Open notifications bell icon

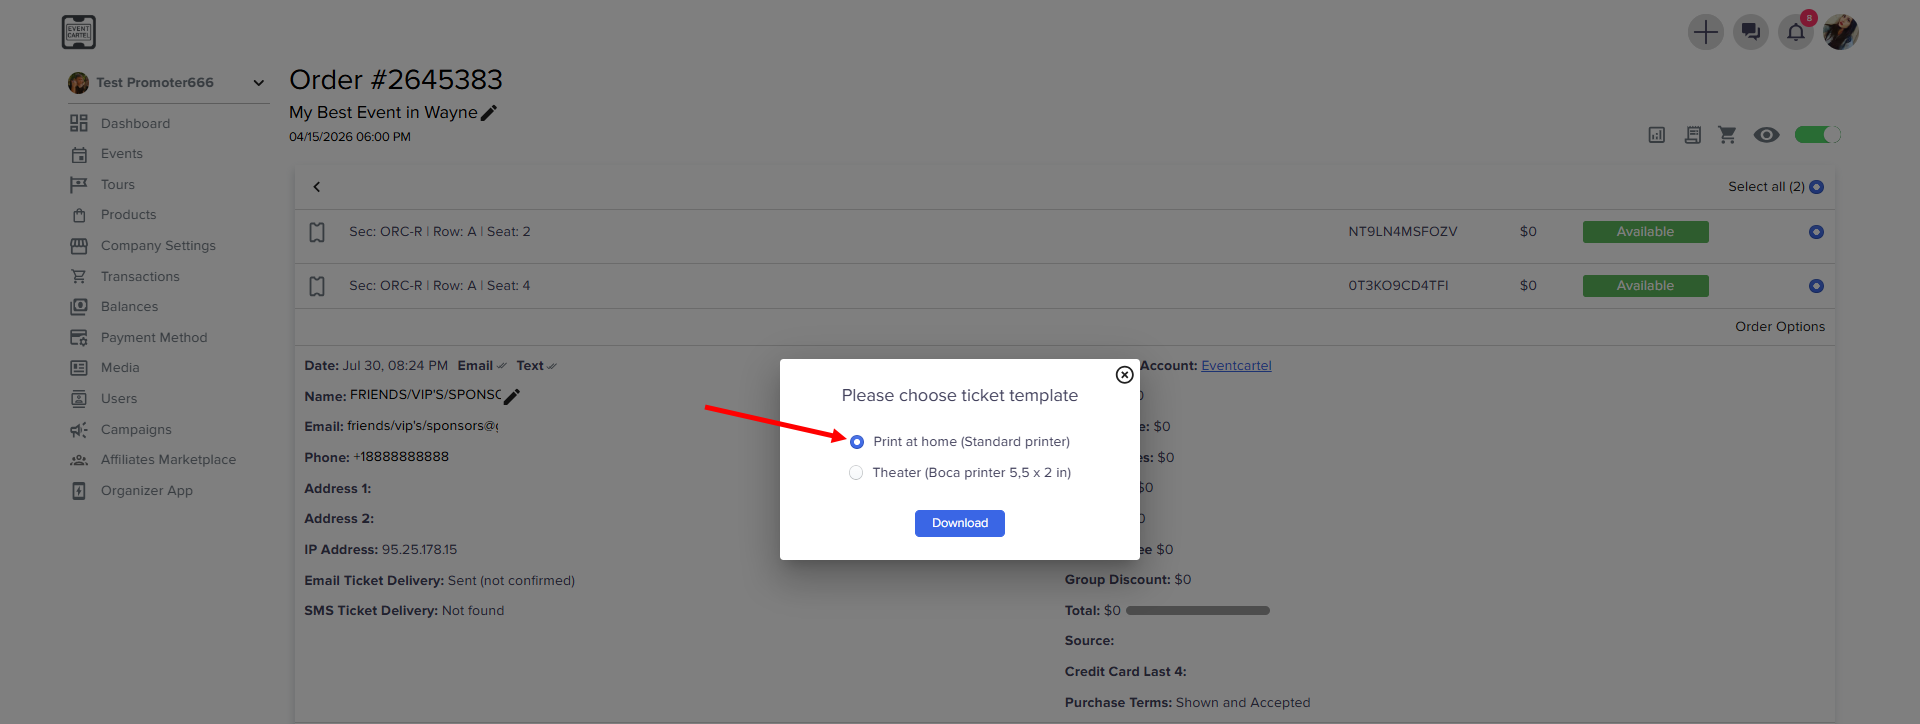(x=1795, y=32)
